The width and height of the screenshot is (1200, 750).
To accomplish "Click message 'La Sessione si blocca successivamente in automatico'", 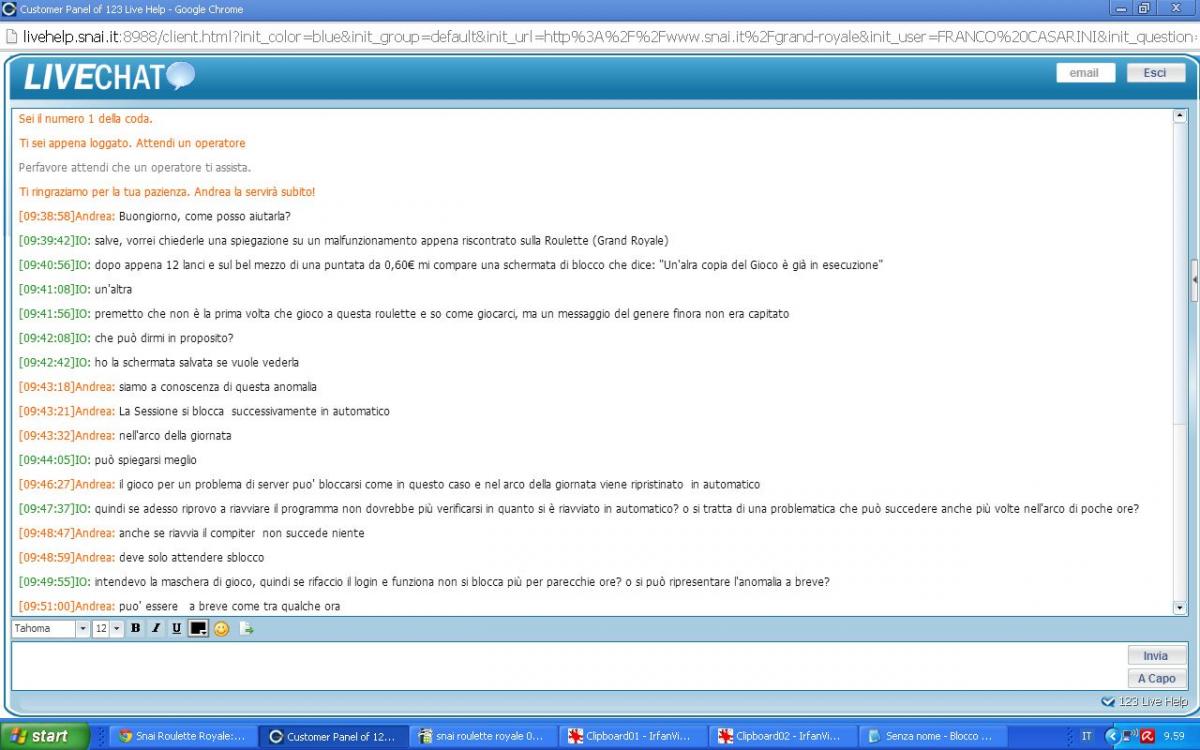I will point(254,411).
